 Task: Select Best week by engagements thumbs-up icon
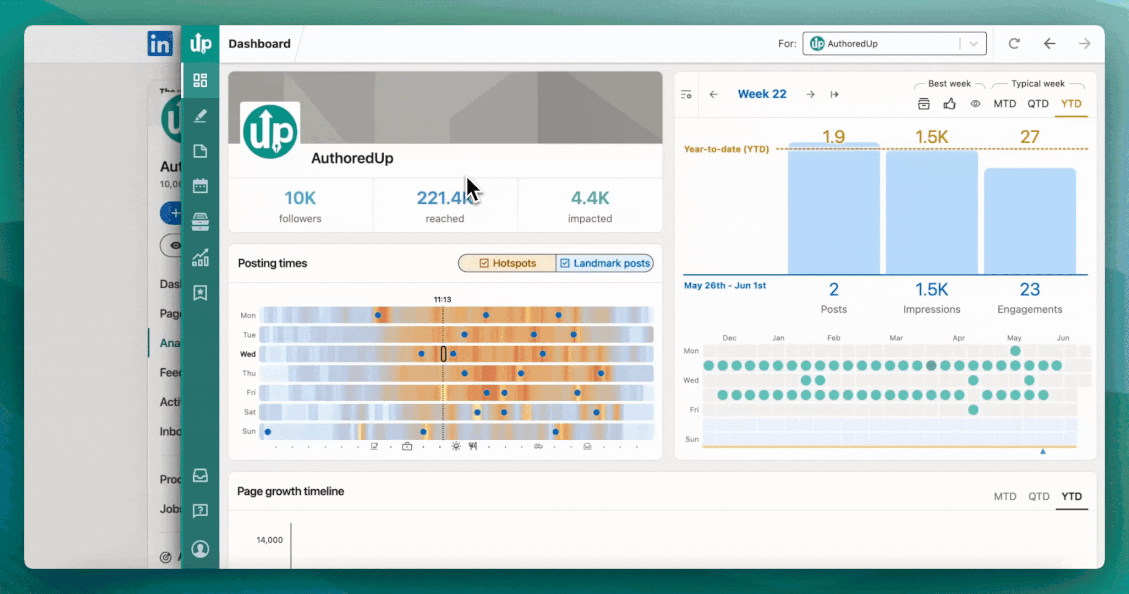pos(950,104)
